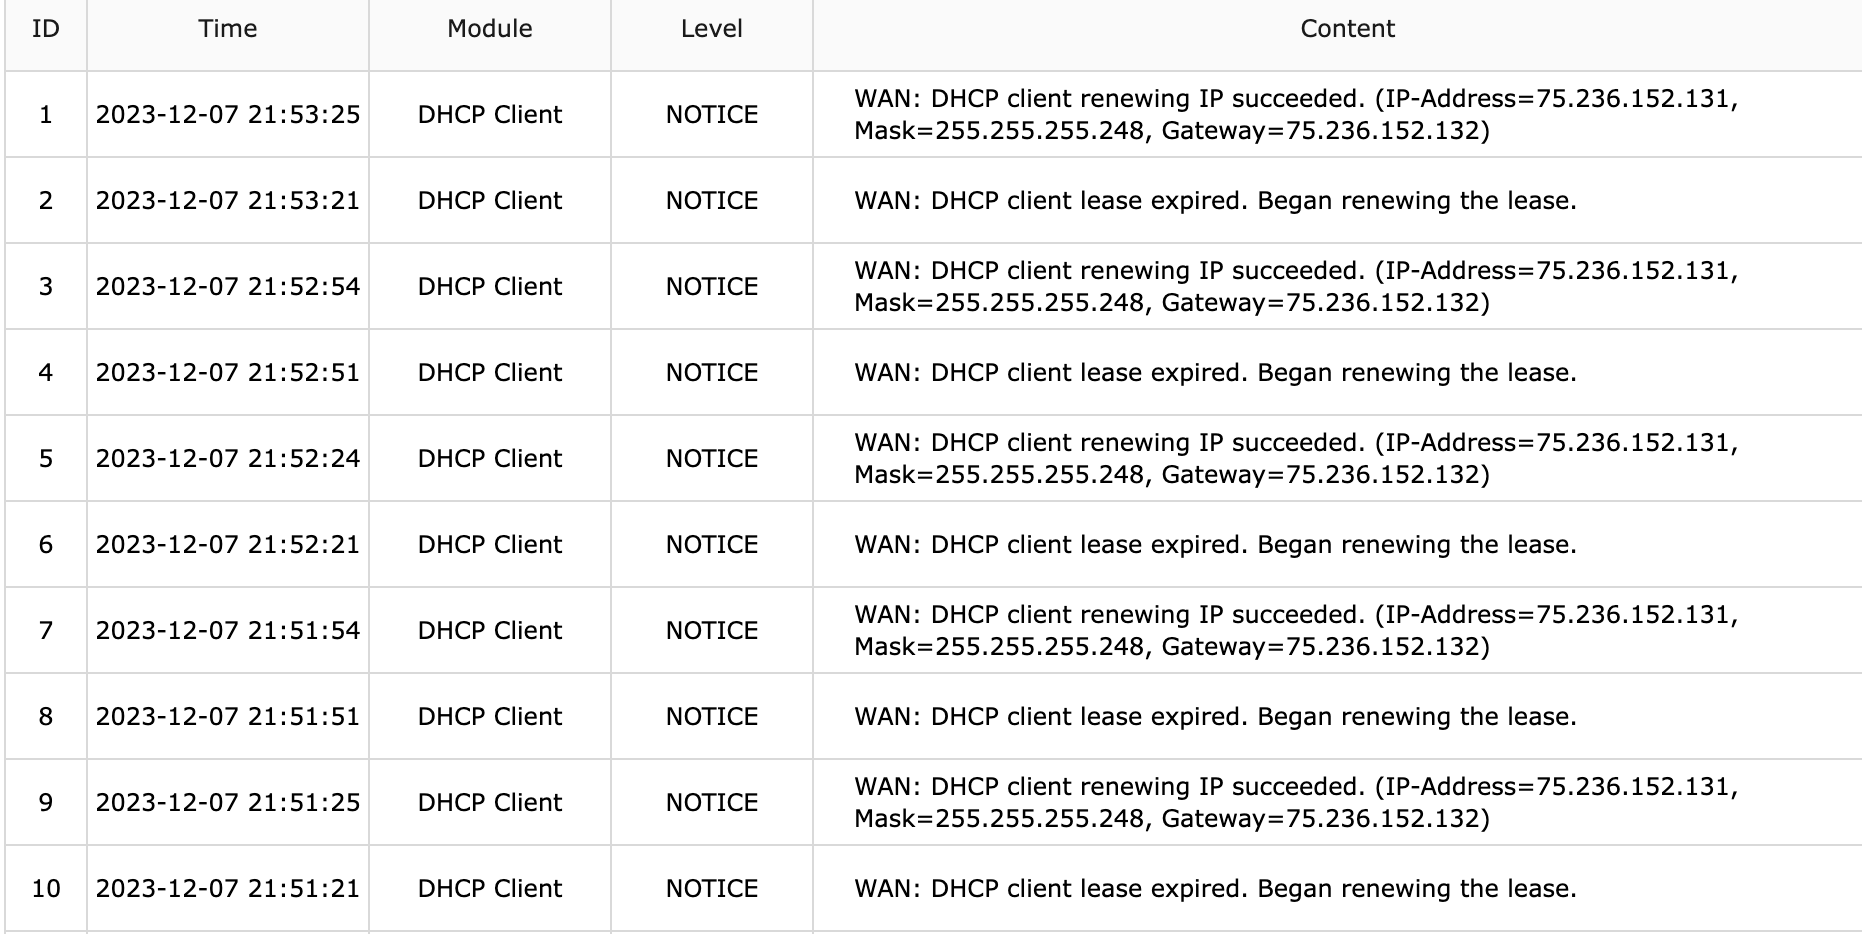Click the Level column header

click(712, 29)
